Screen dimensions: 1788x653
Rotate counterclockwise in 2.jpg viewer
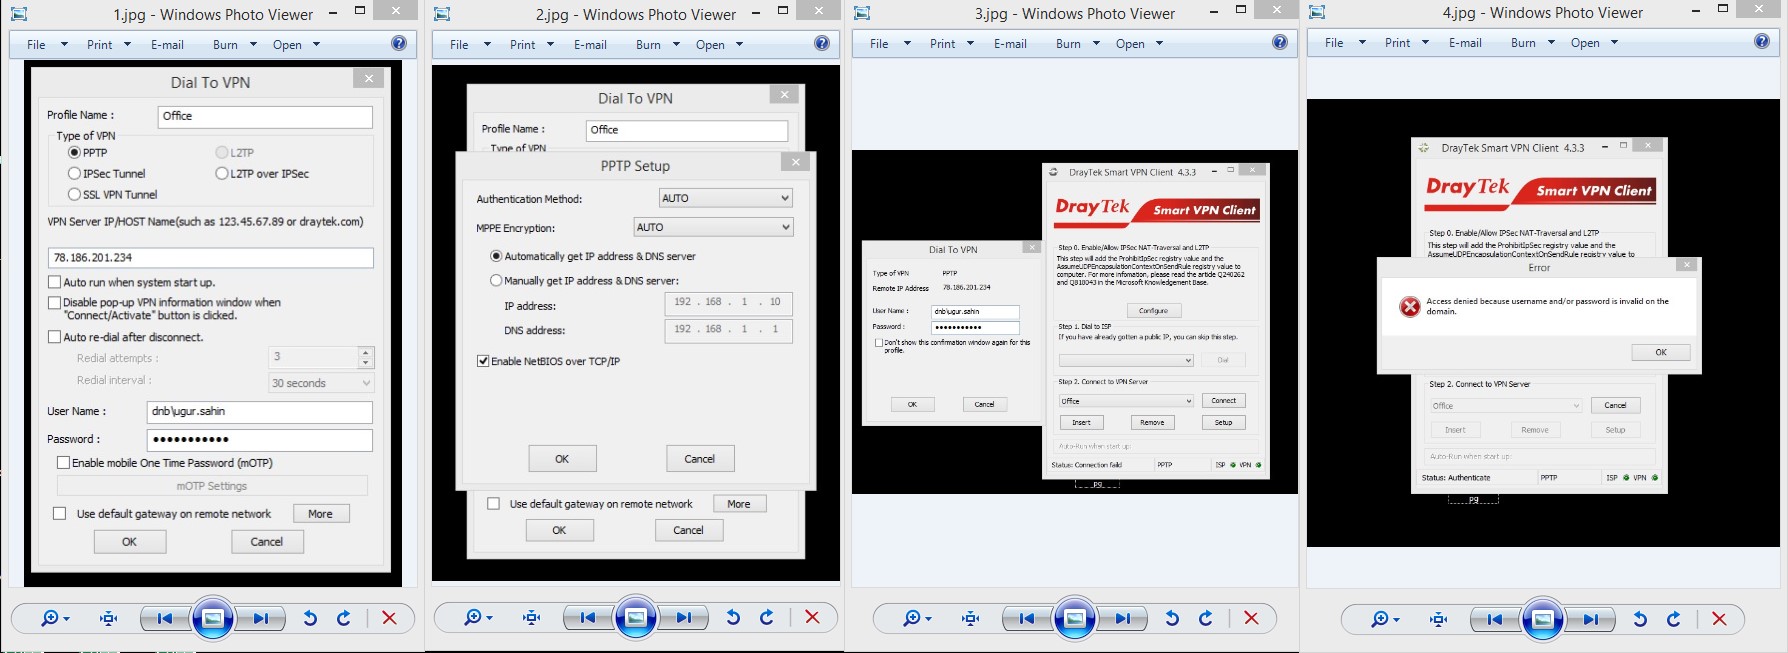tap(733, 618)
